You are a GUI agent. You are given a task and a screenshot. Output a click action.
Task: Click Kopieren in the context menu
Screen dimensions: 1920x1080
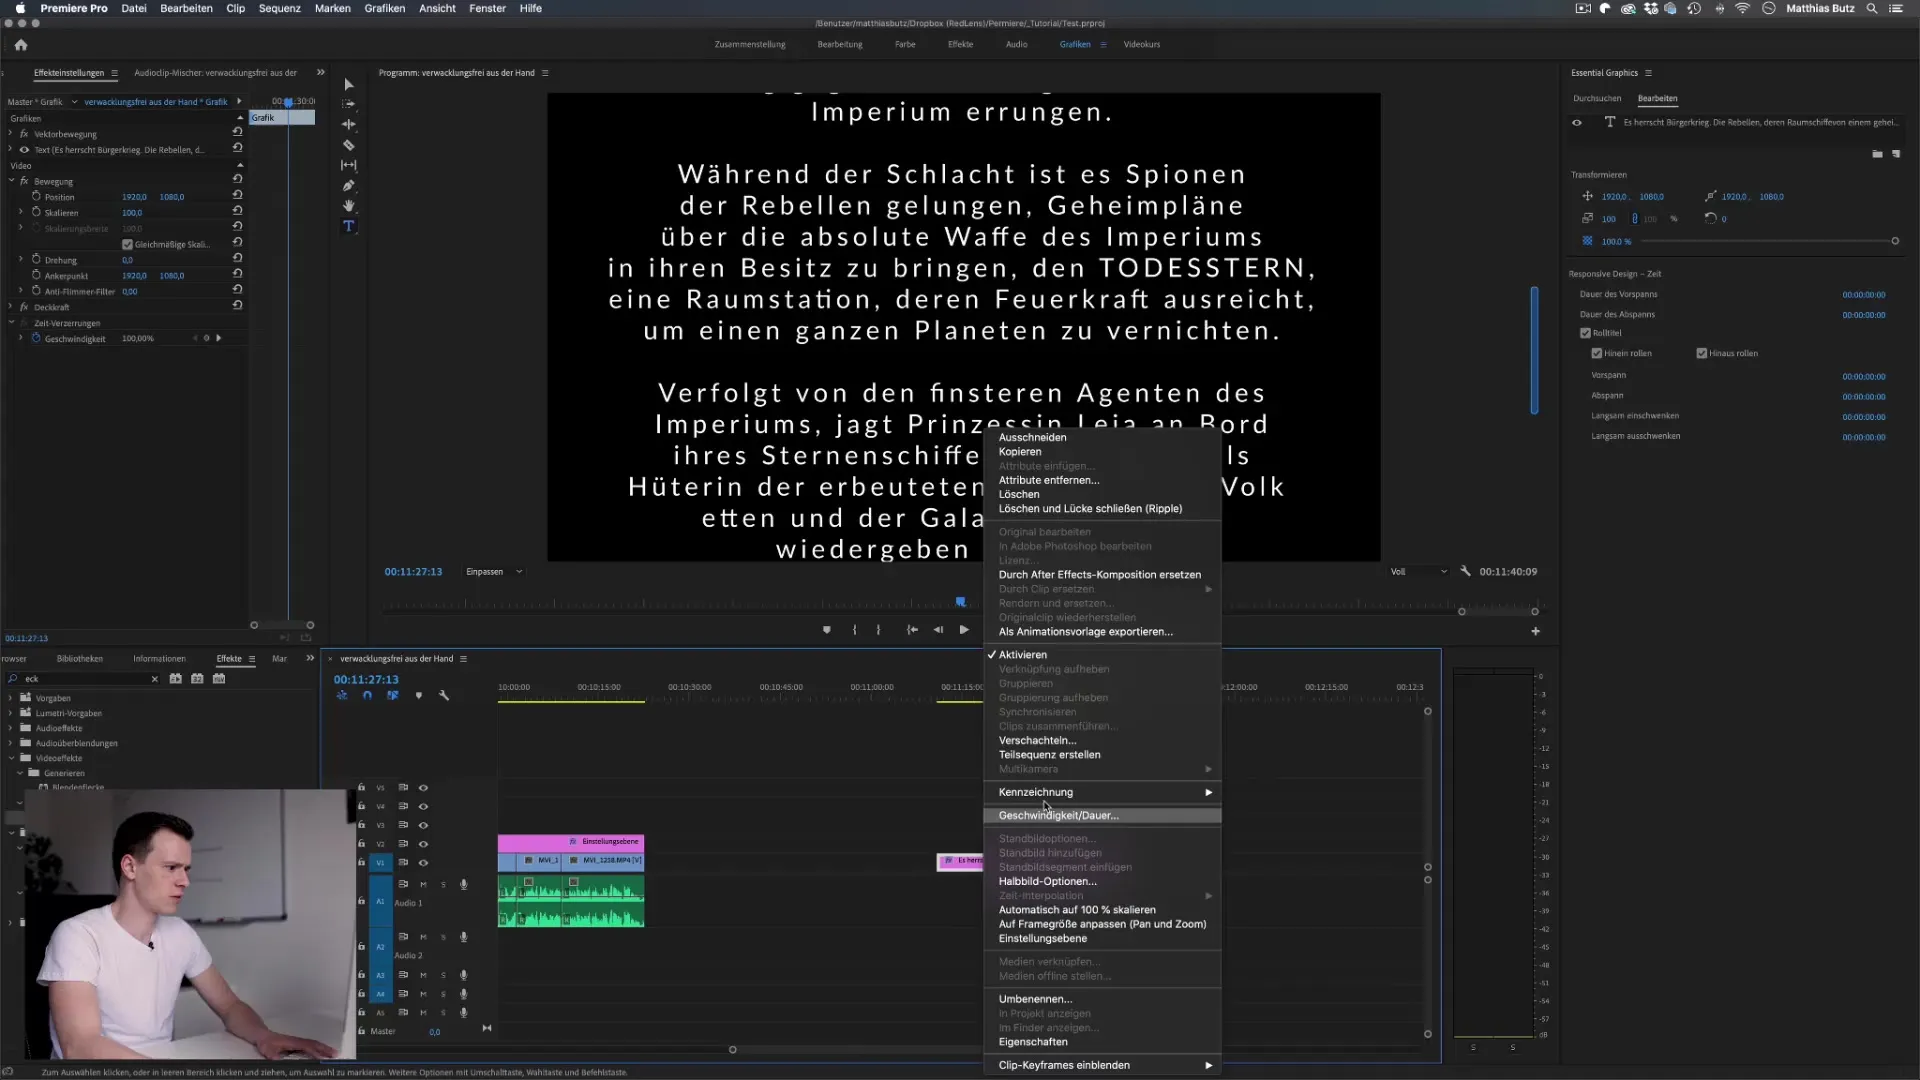tap(1020, 451)
